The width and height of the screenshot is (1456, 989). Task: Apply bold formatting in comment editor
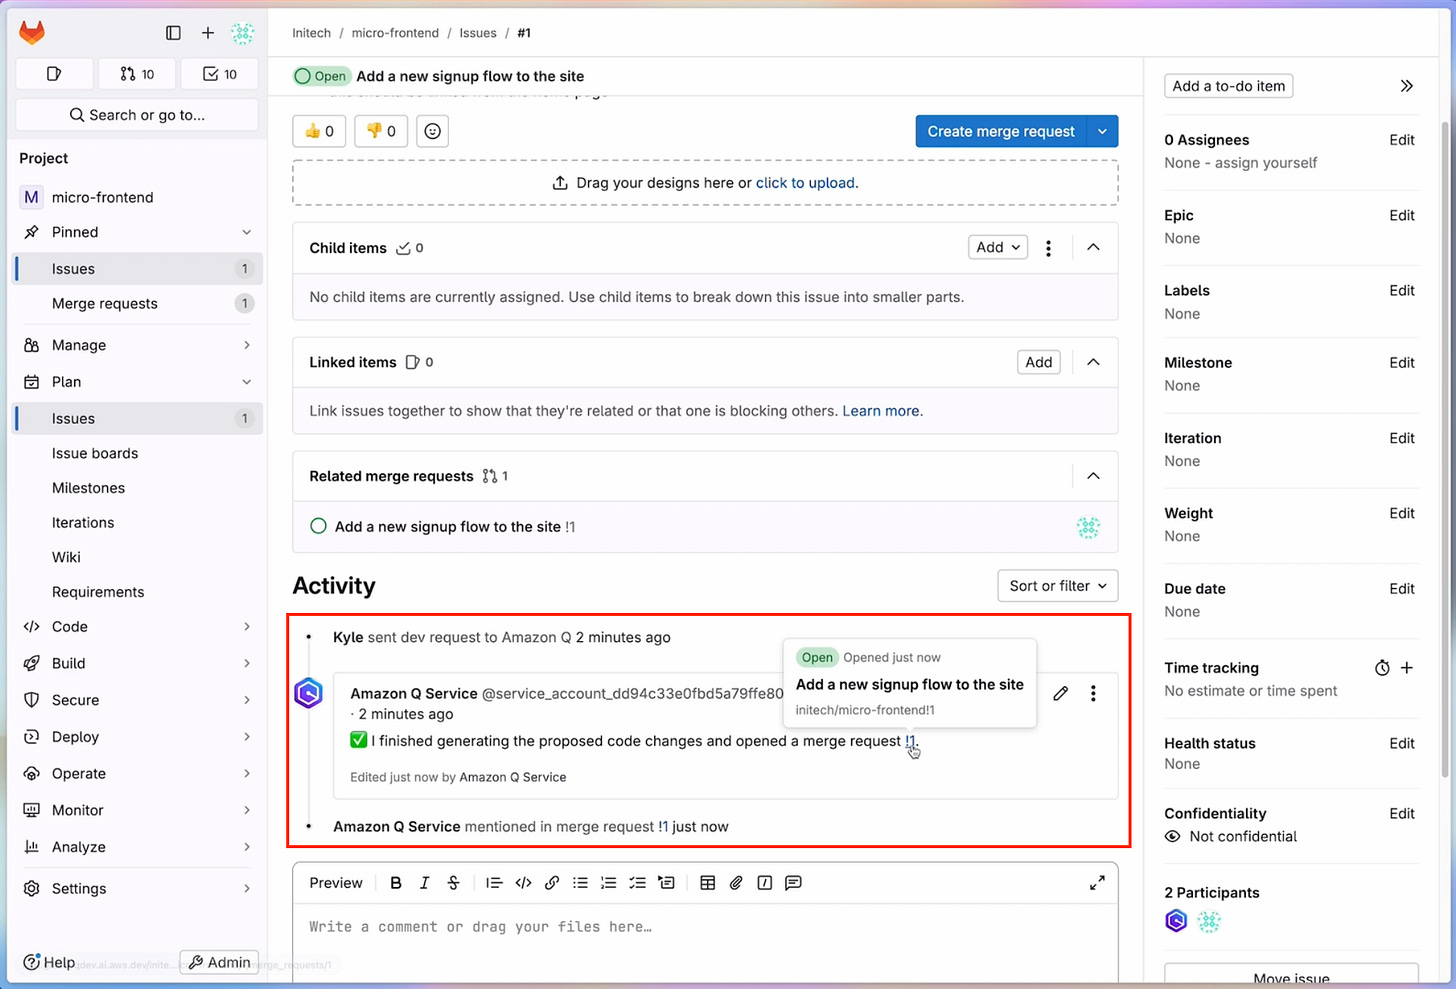[396, 883]
